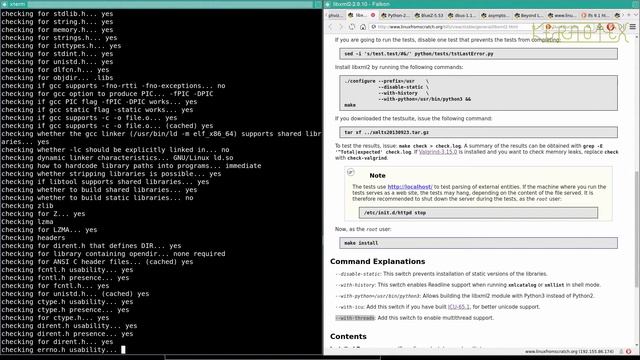Click the Falkon window title icon

328,4
